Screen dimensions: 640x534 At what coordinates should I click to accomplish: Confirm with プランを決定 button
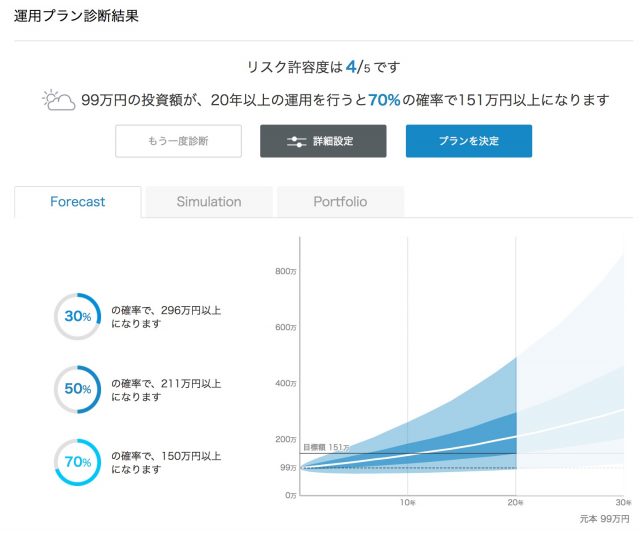pyautogui.click(x=468, y=141)
